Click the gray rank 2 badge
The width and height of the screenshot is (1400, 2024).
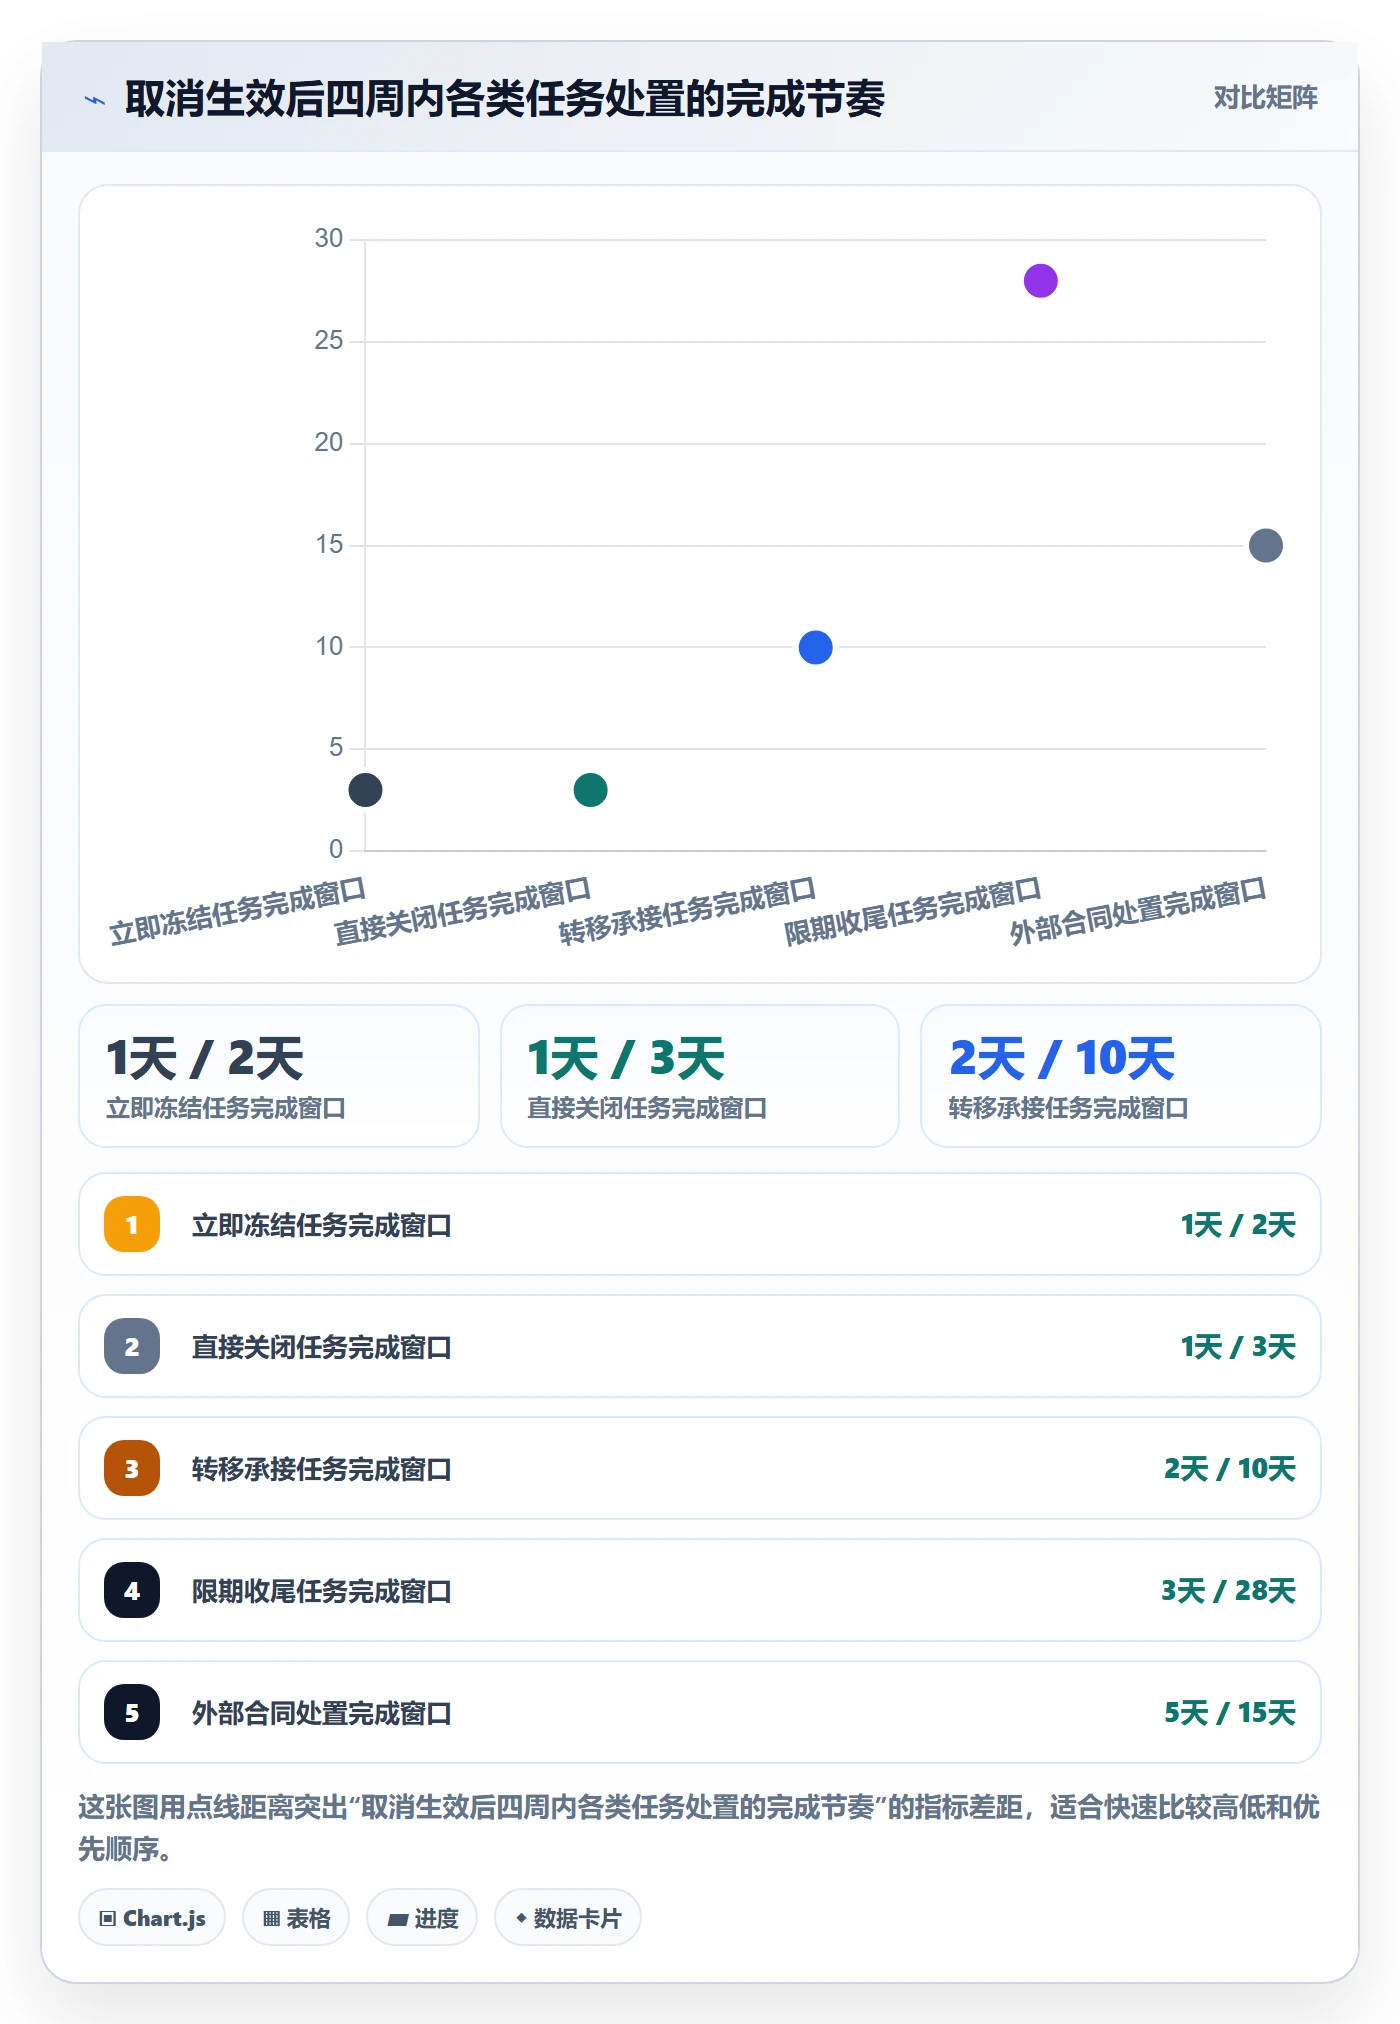coord(132,1346)
